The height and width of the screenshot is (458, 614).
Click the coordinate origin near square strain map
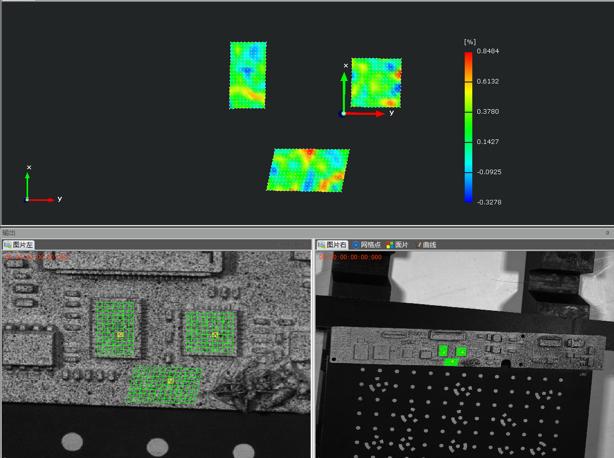[344, 113]
